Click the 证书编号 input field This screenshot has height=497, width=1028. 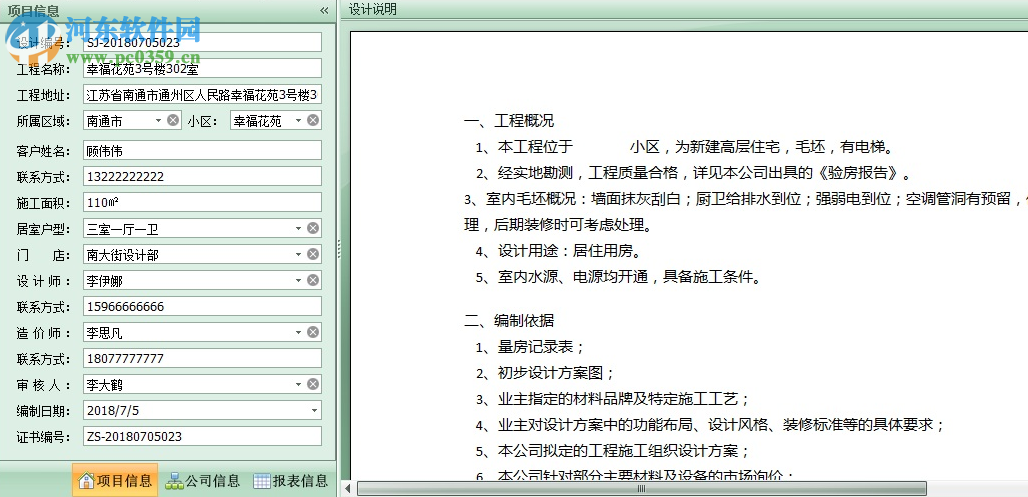[x=203, y=436]
